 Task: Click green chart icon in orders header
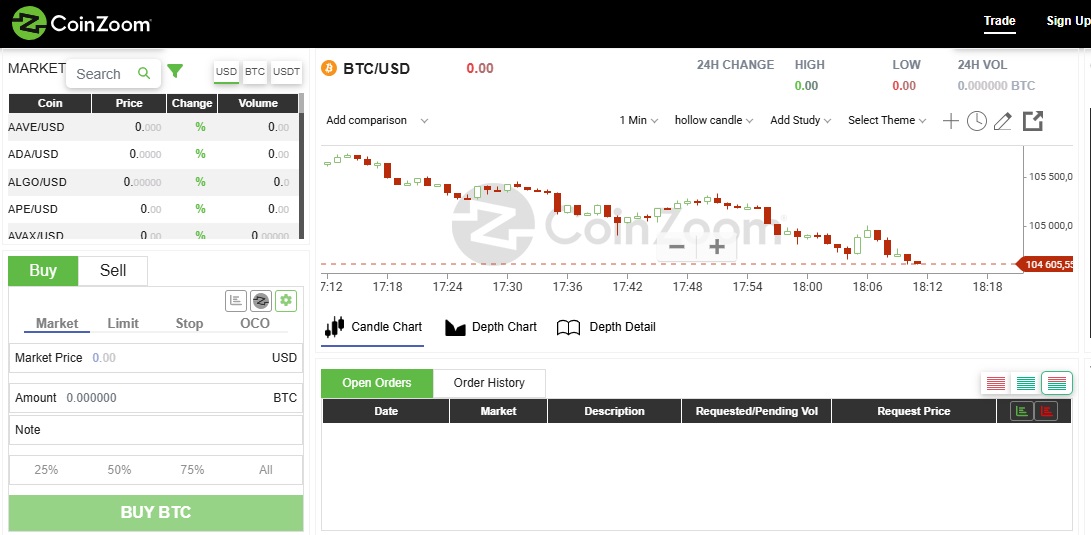click(x=1021, y=411)
